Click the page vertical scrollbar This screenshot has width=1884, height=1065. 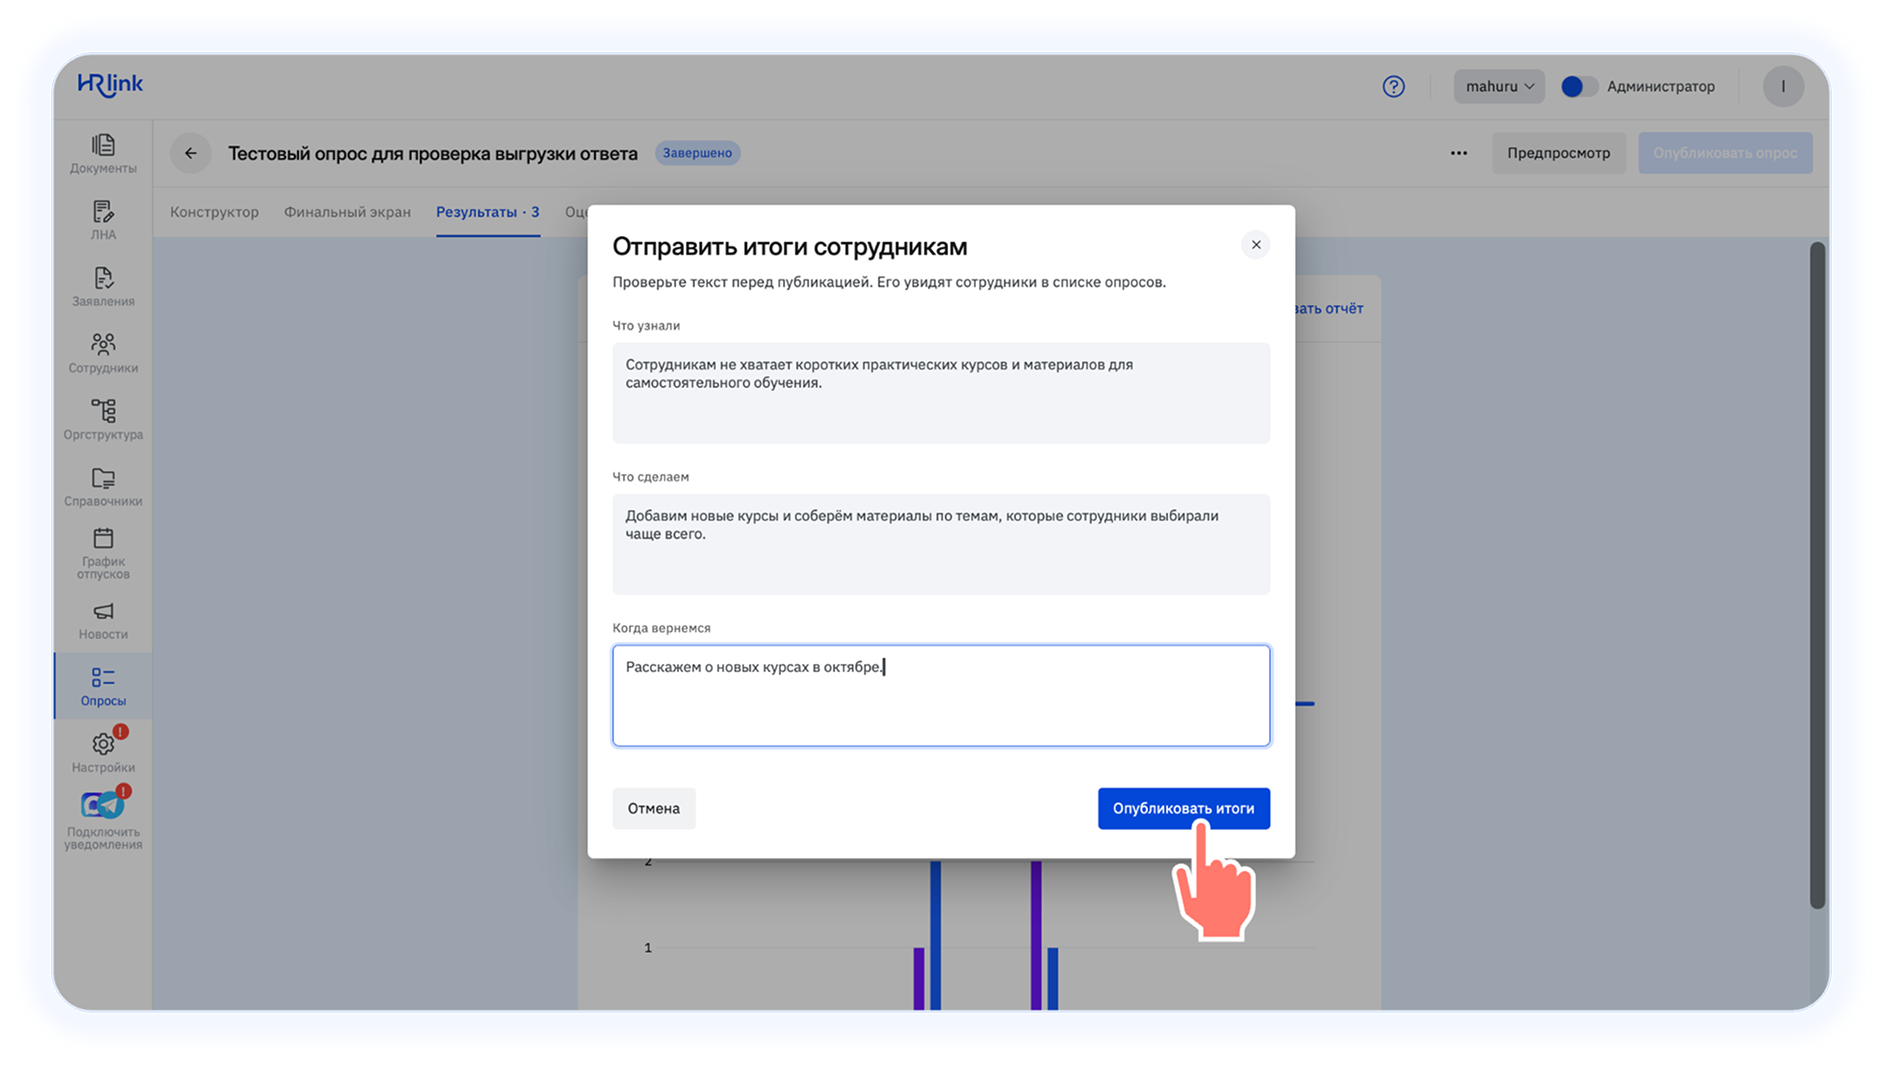point(1817,575)
